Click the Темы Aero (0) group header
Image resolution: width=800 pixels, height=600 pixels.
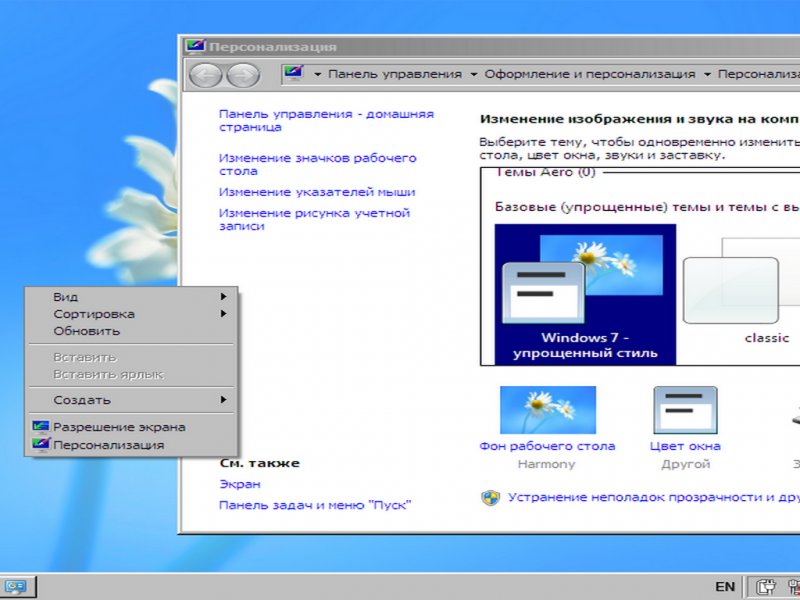click(545, 172)
